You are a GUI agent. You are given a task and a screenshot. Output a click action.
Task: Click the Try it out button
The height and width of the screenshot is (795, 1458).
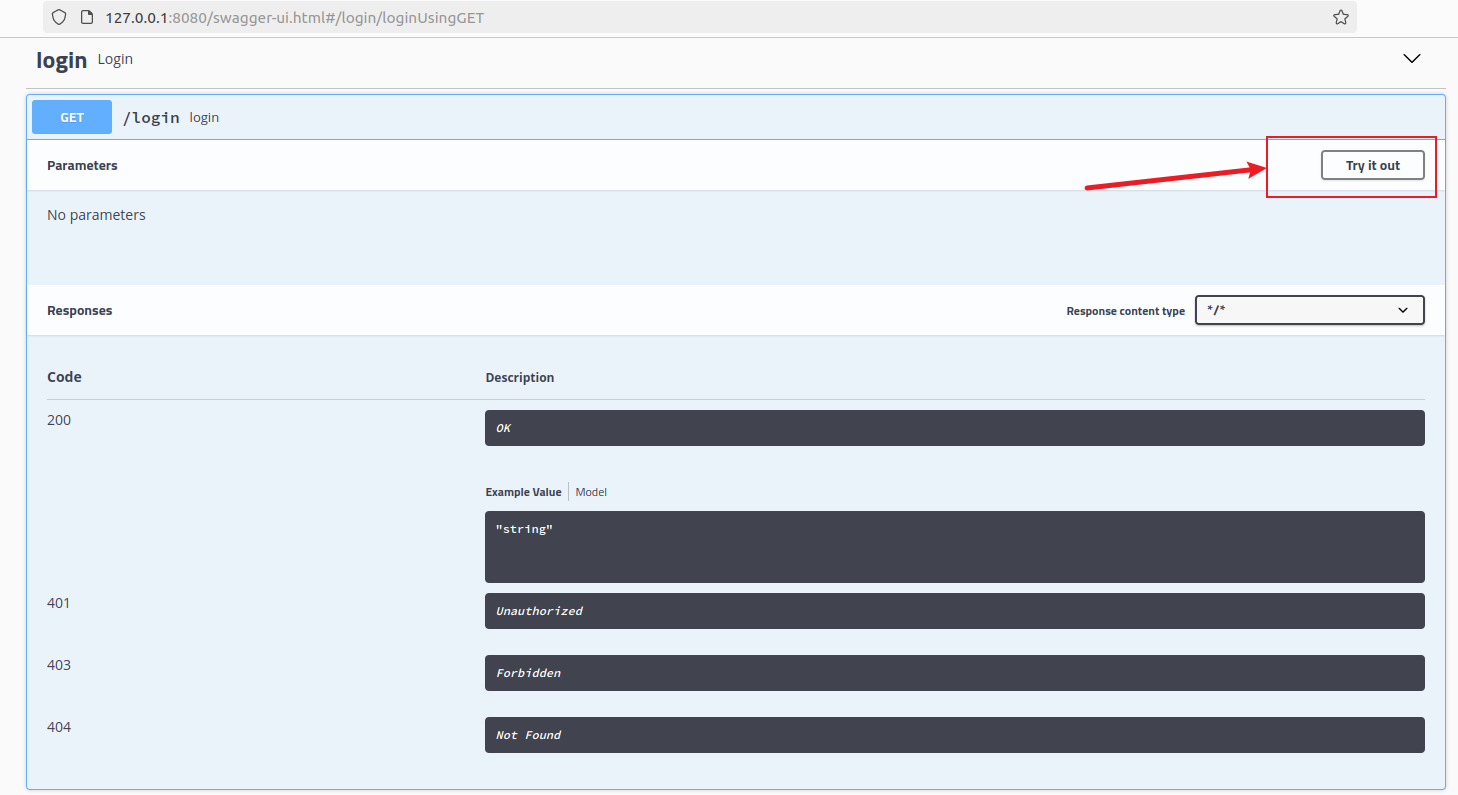tap(1372, 165)
